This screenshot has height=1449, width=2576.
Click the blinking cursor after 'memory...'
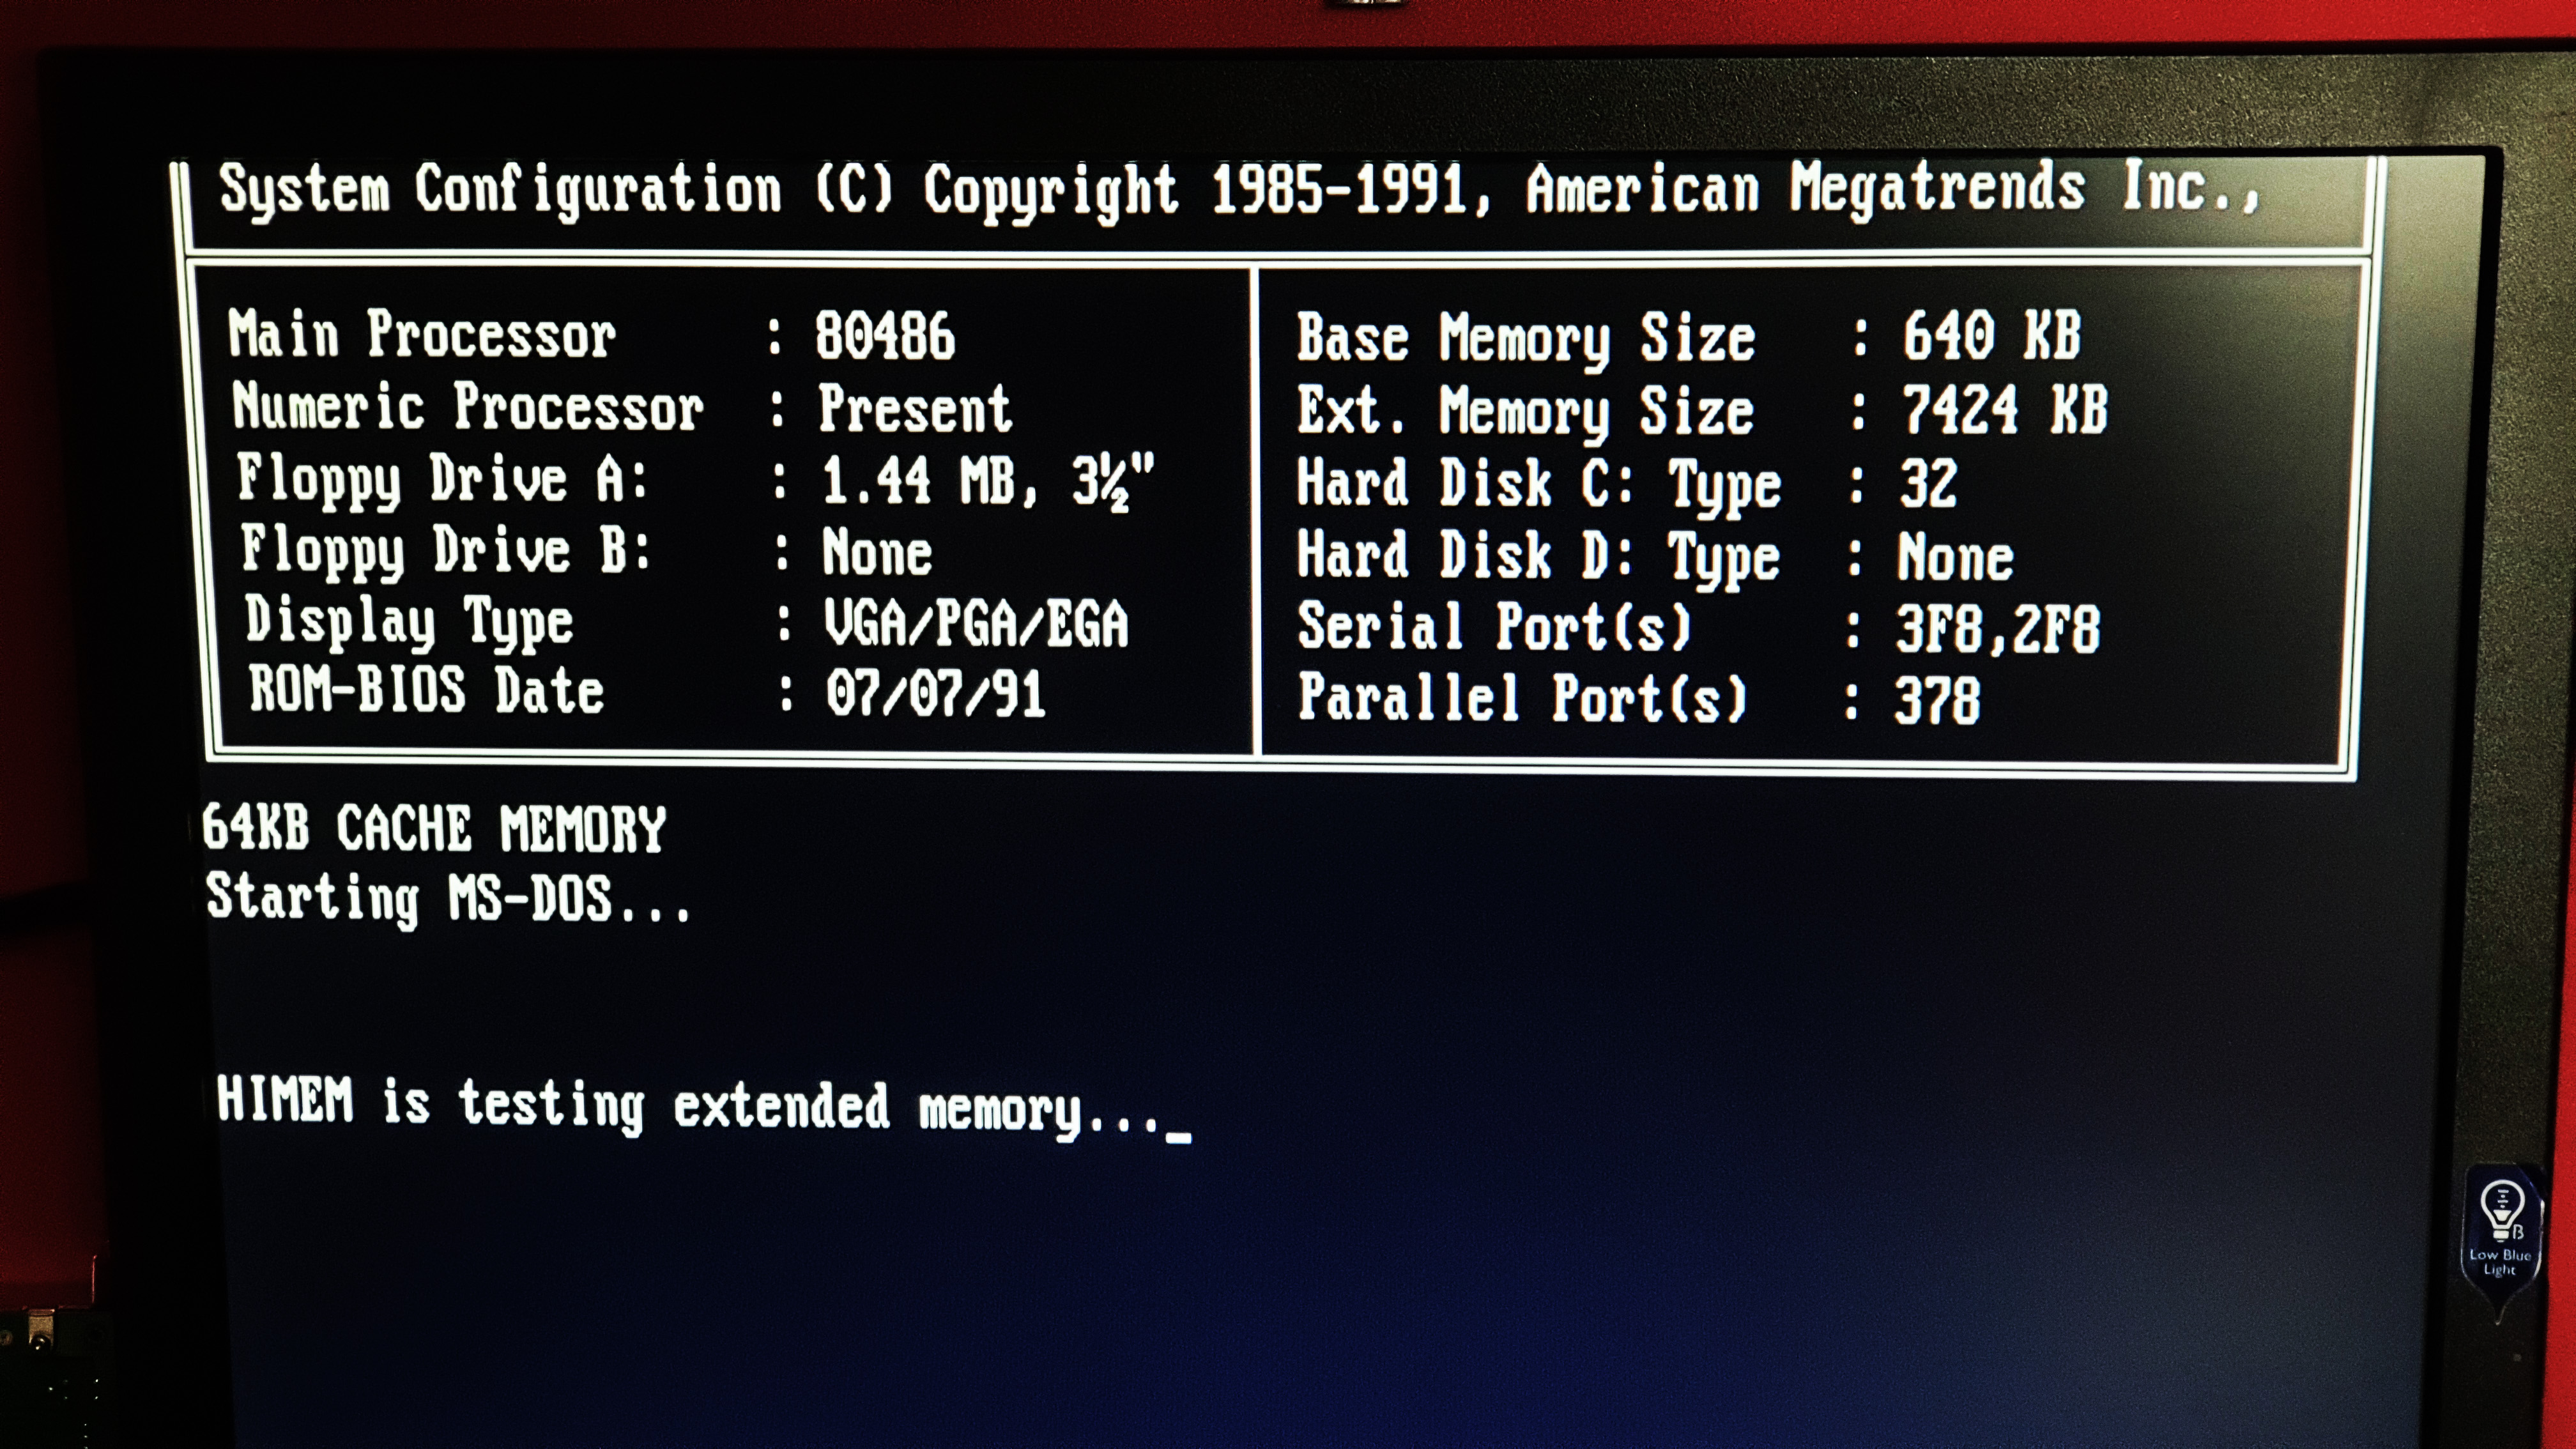click(x=1178, y=1137)
